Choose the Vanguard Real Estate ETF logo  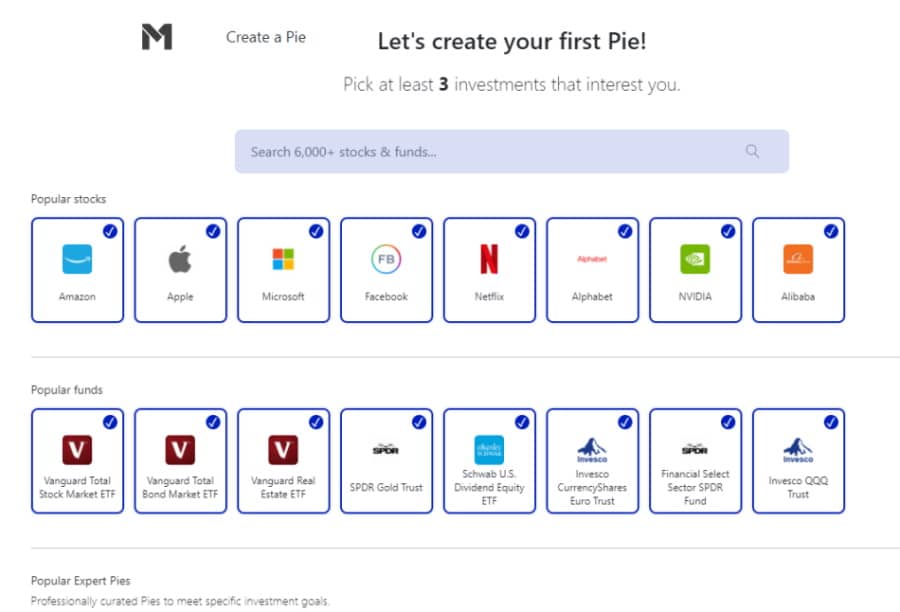pyautogui.click(x=283, y=450)
